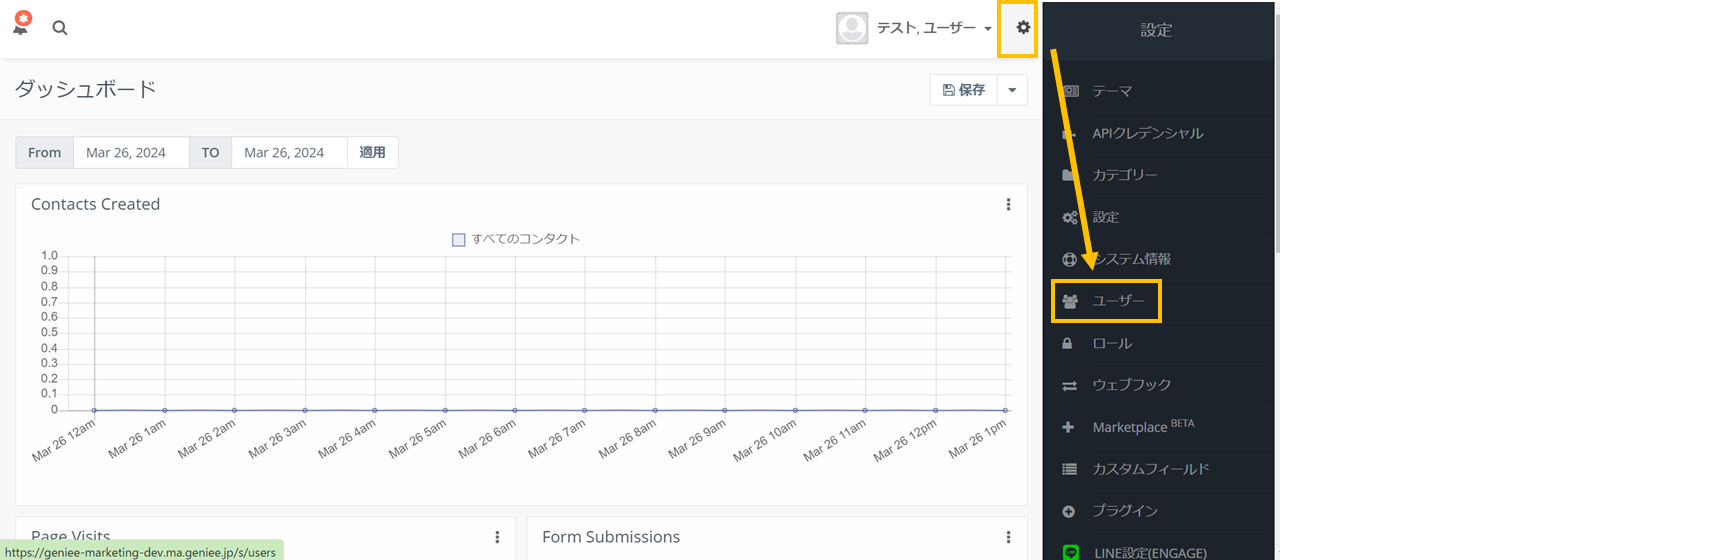
Task: Open Form Submissions widget options menu
Action: coord(1008,537)
